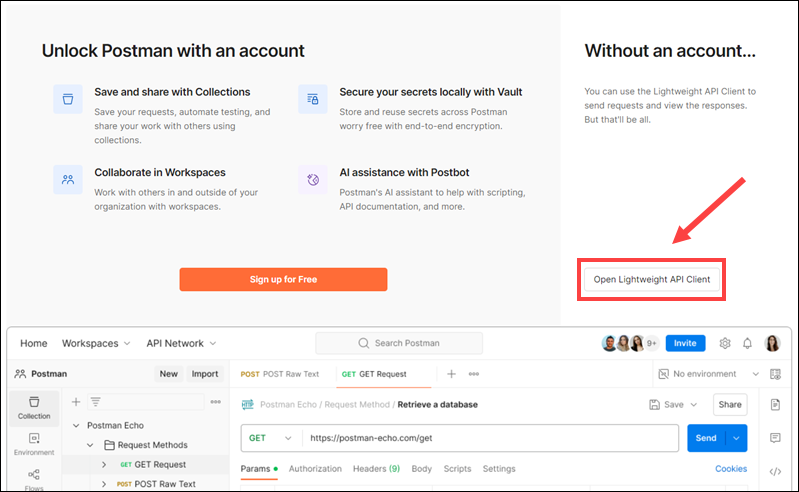Click the No environment icon

point(663,374)
